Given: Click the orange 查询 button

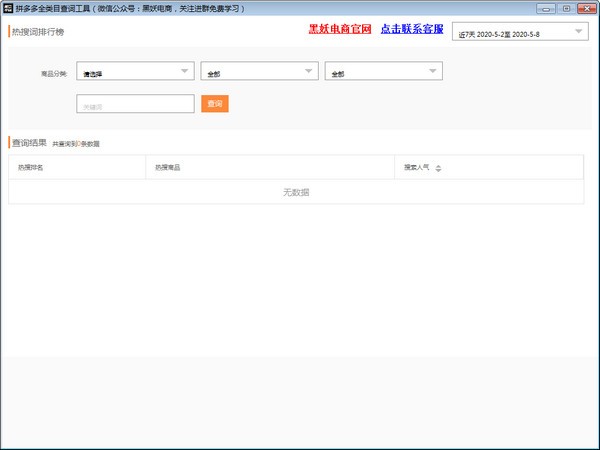Looking at the screenshot, I should click(x=214, y=103).
